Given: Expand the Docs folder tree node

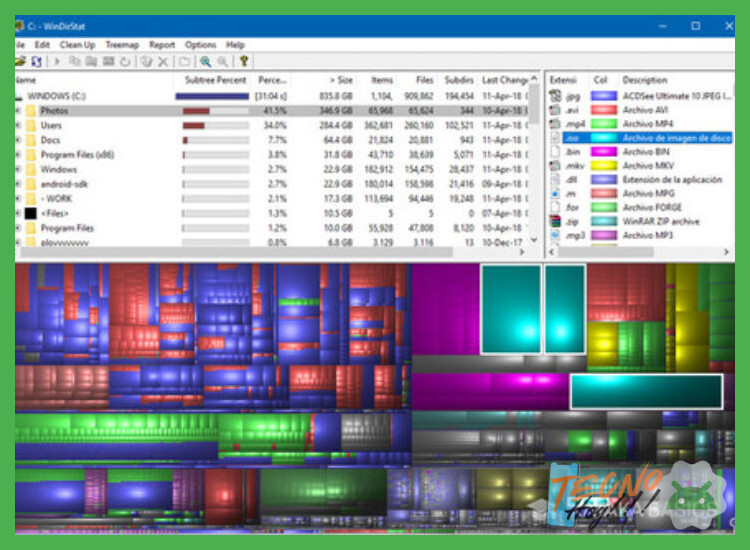Looking at the screenshot, I should (x=18, y=140).
